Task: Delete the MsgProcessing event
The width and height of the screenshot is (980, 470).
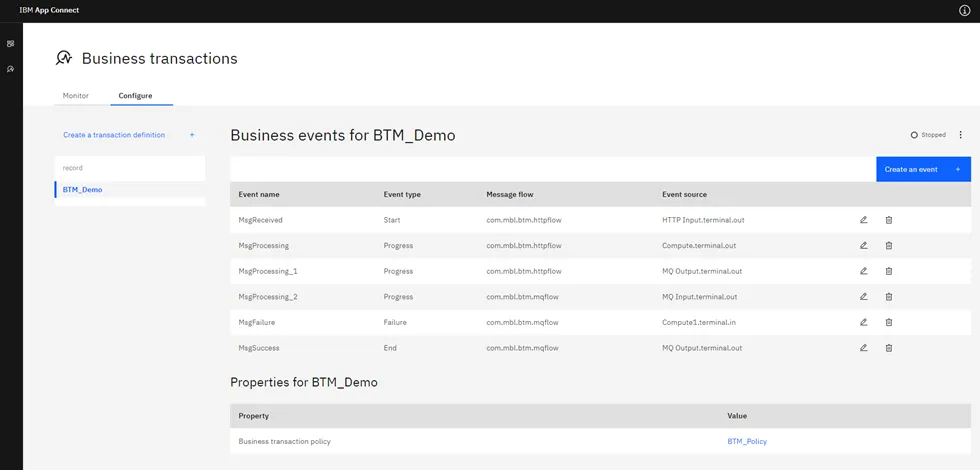Action: click(x=889, y=246)
